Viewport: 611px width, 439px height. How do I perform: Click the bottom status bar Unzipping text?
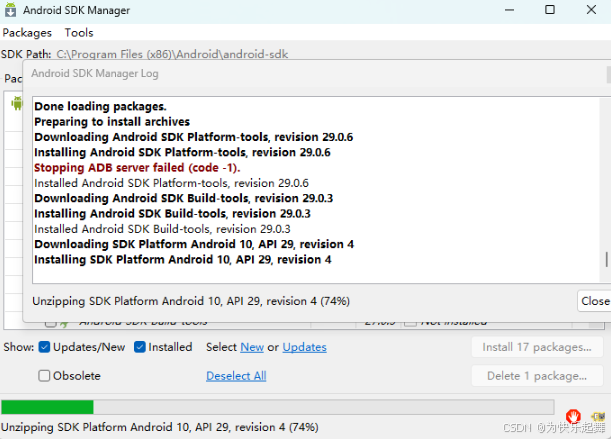coord(160,427)
